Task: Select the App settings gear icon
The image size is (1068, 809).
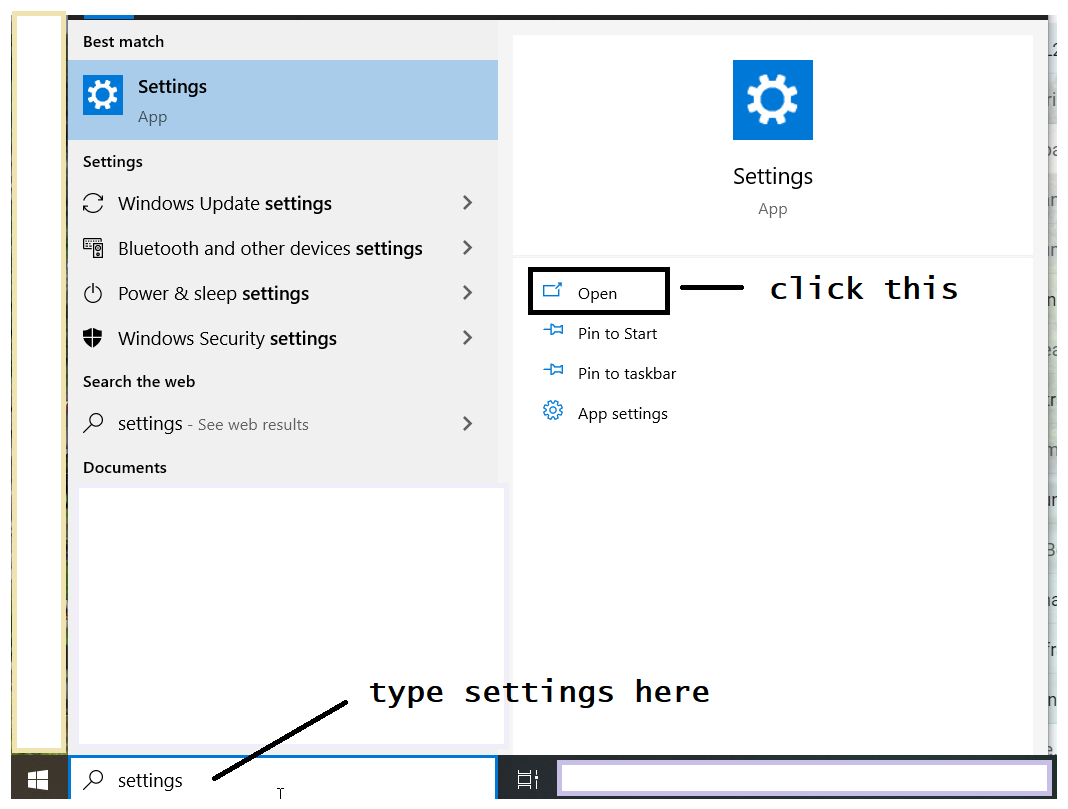Action: pyautogui.click(x=552, y=411)
